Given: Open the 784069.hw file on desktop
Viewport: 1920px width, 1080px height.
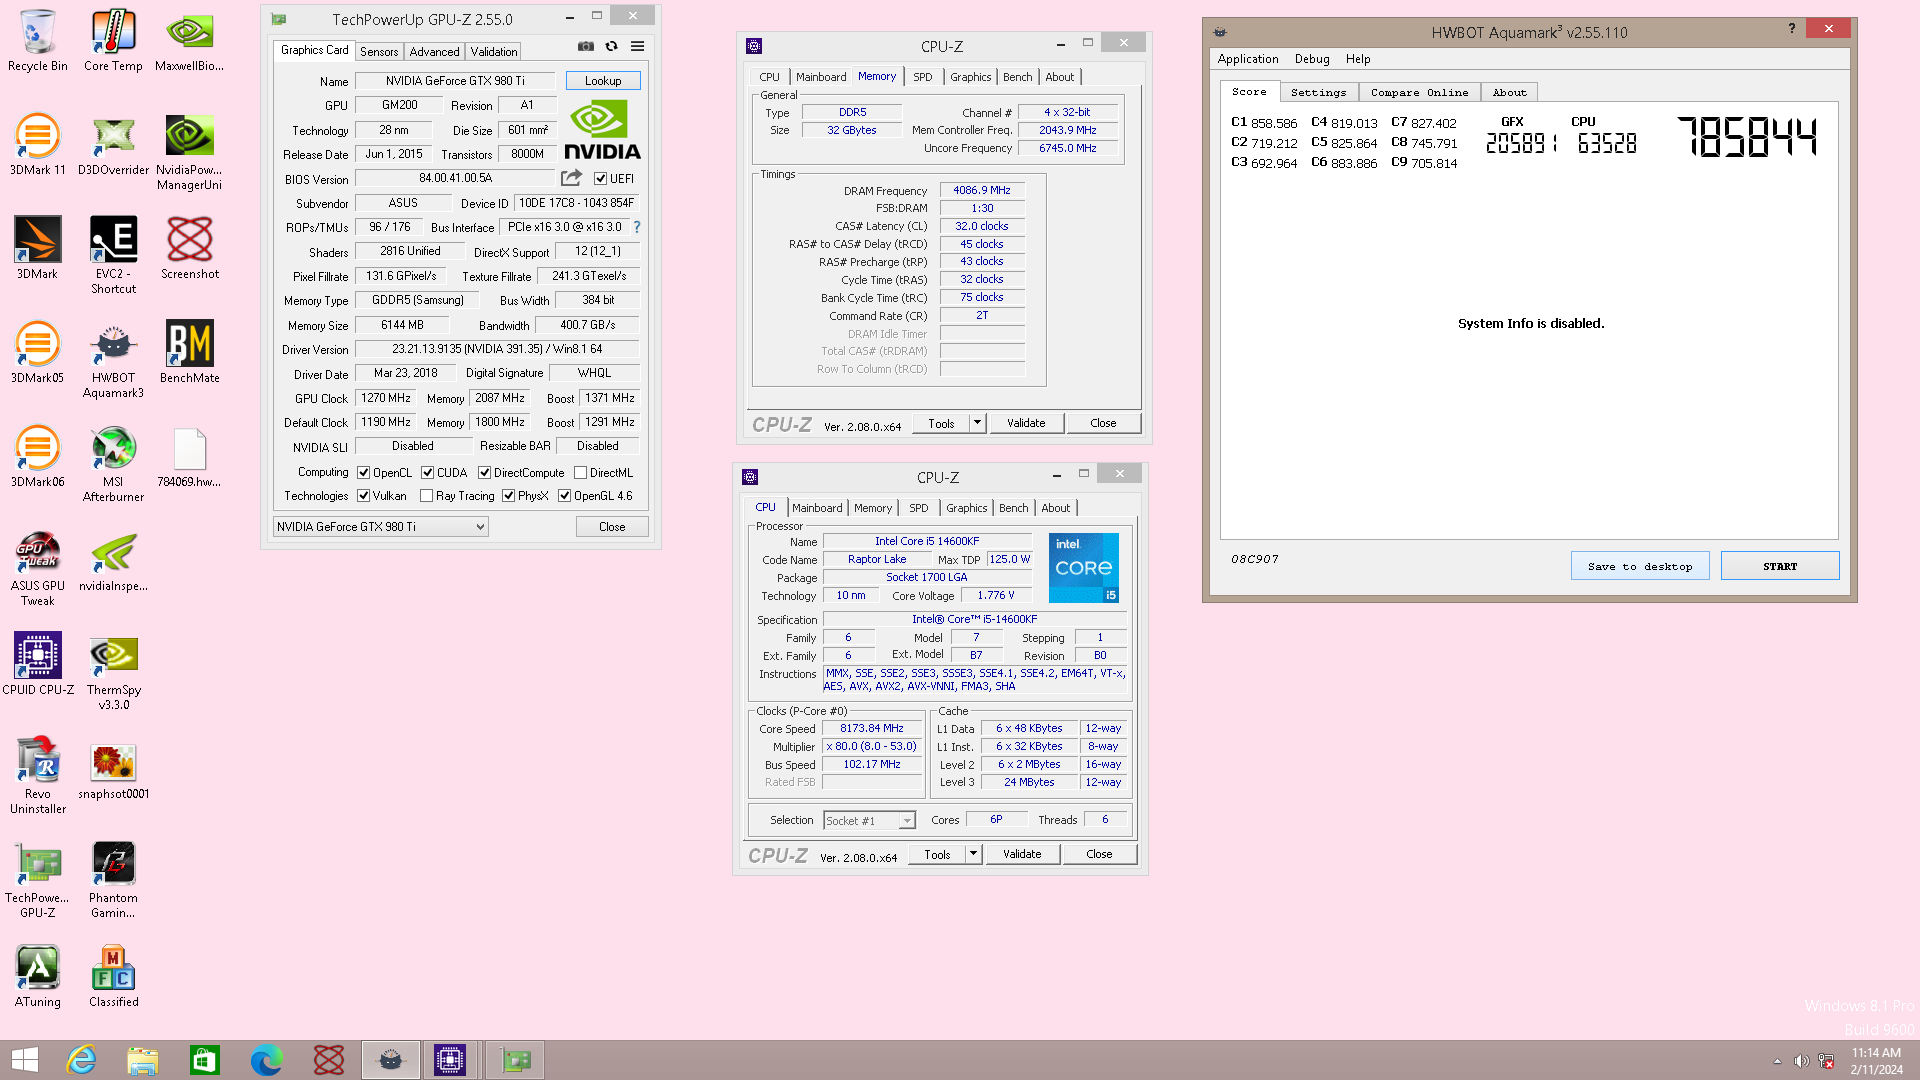Looking at the screenshot, I should 189,456.
